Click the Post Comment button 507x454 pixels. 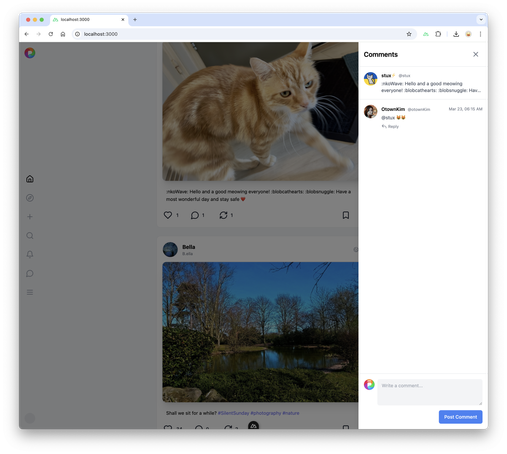point(460,417)
